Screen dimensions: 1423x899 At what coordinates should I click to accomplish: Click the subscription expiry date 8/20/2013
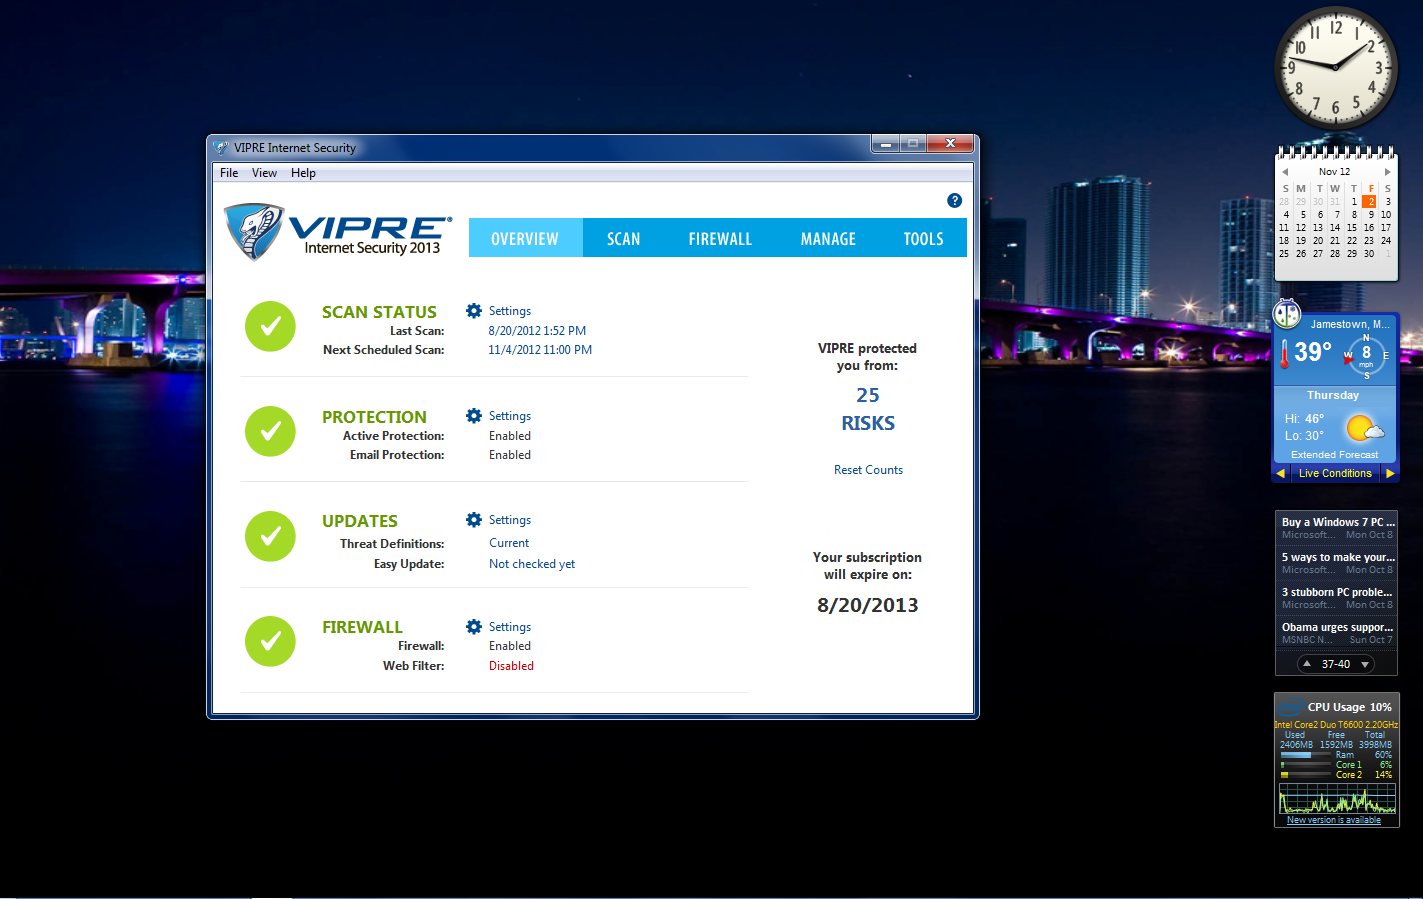868,605
